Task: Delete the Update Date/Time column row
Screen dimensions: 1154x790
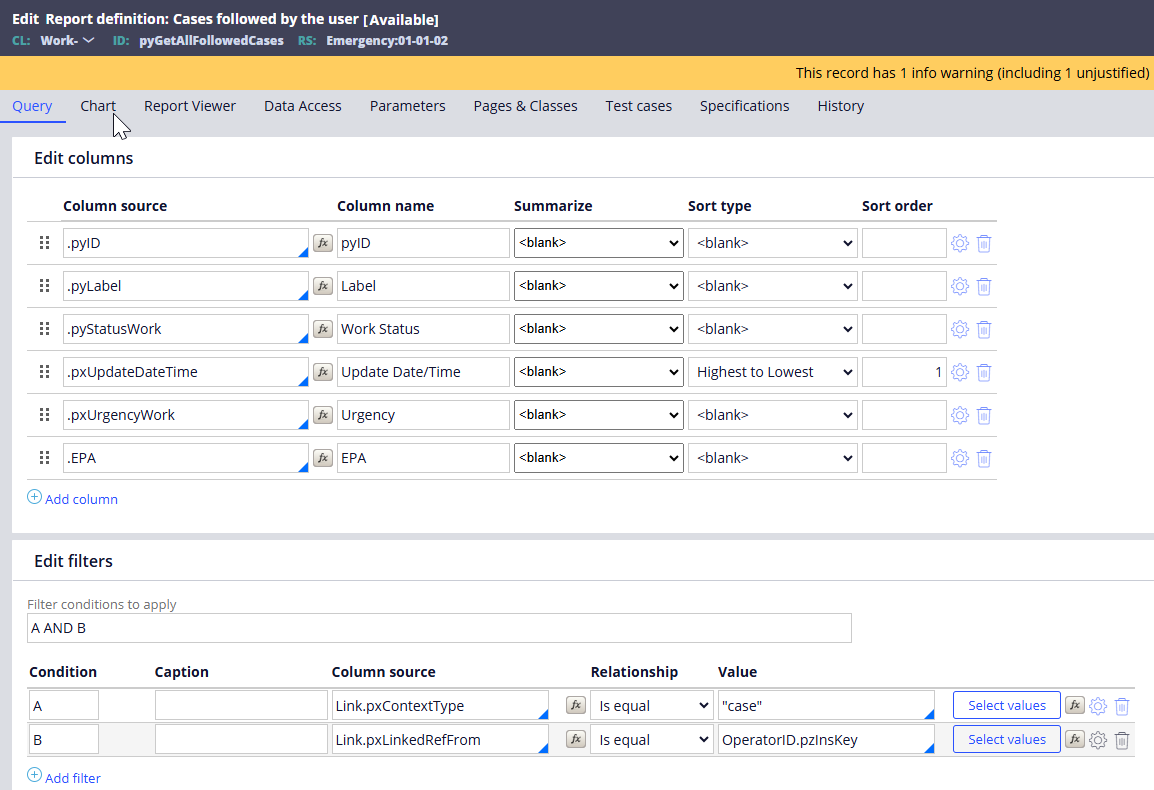Action: point(984,372)
